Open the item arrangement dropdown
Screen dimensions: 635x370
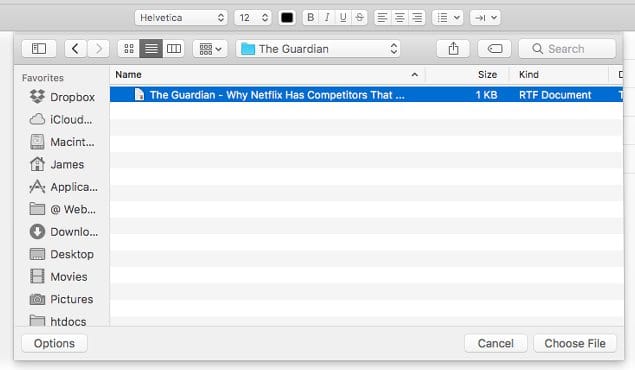pyautogui.click(x=210, y=49)
